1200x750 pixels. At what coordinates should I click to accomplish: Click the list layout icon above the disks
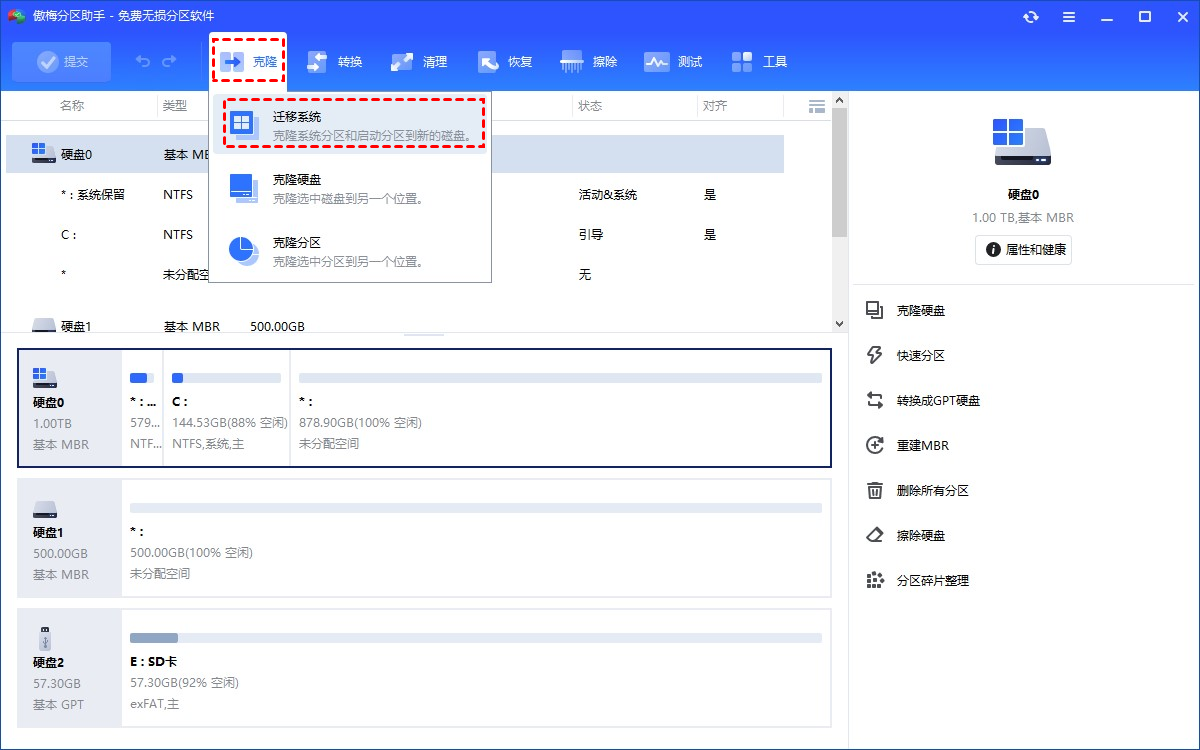[x=816, y=105]
